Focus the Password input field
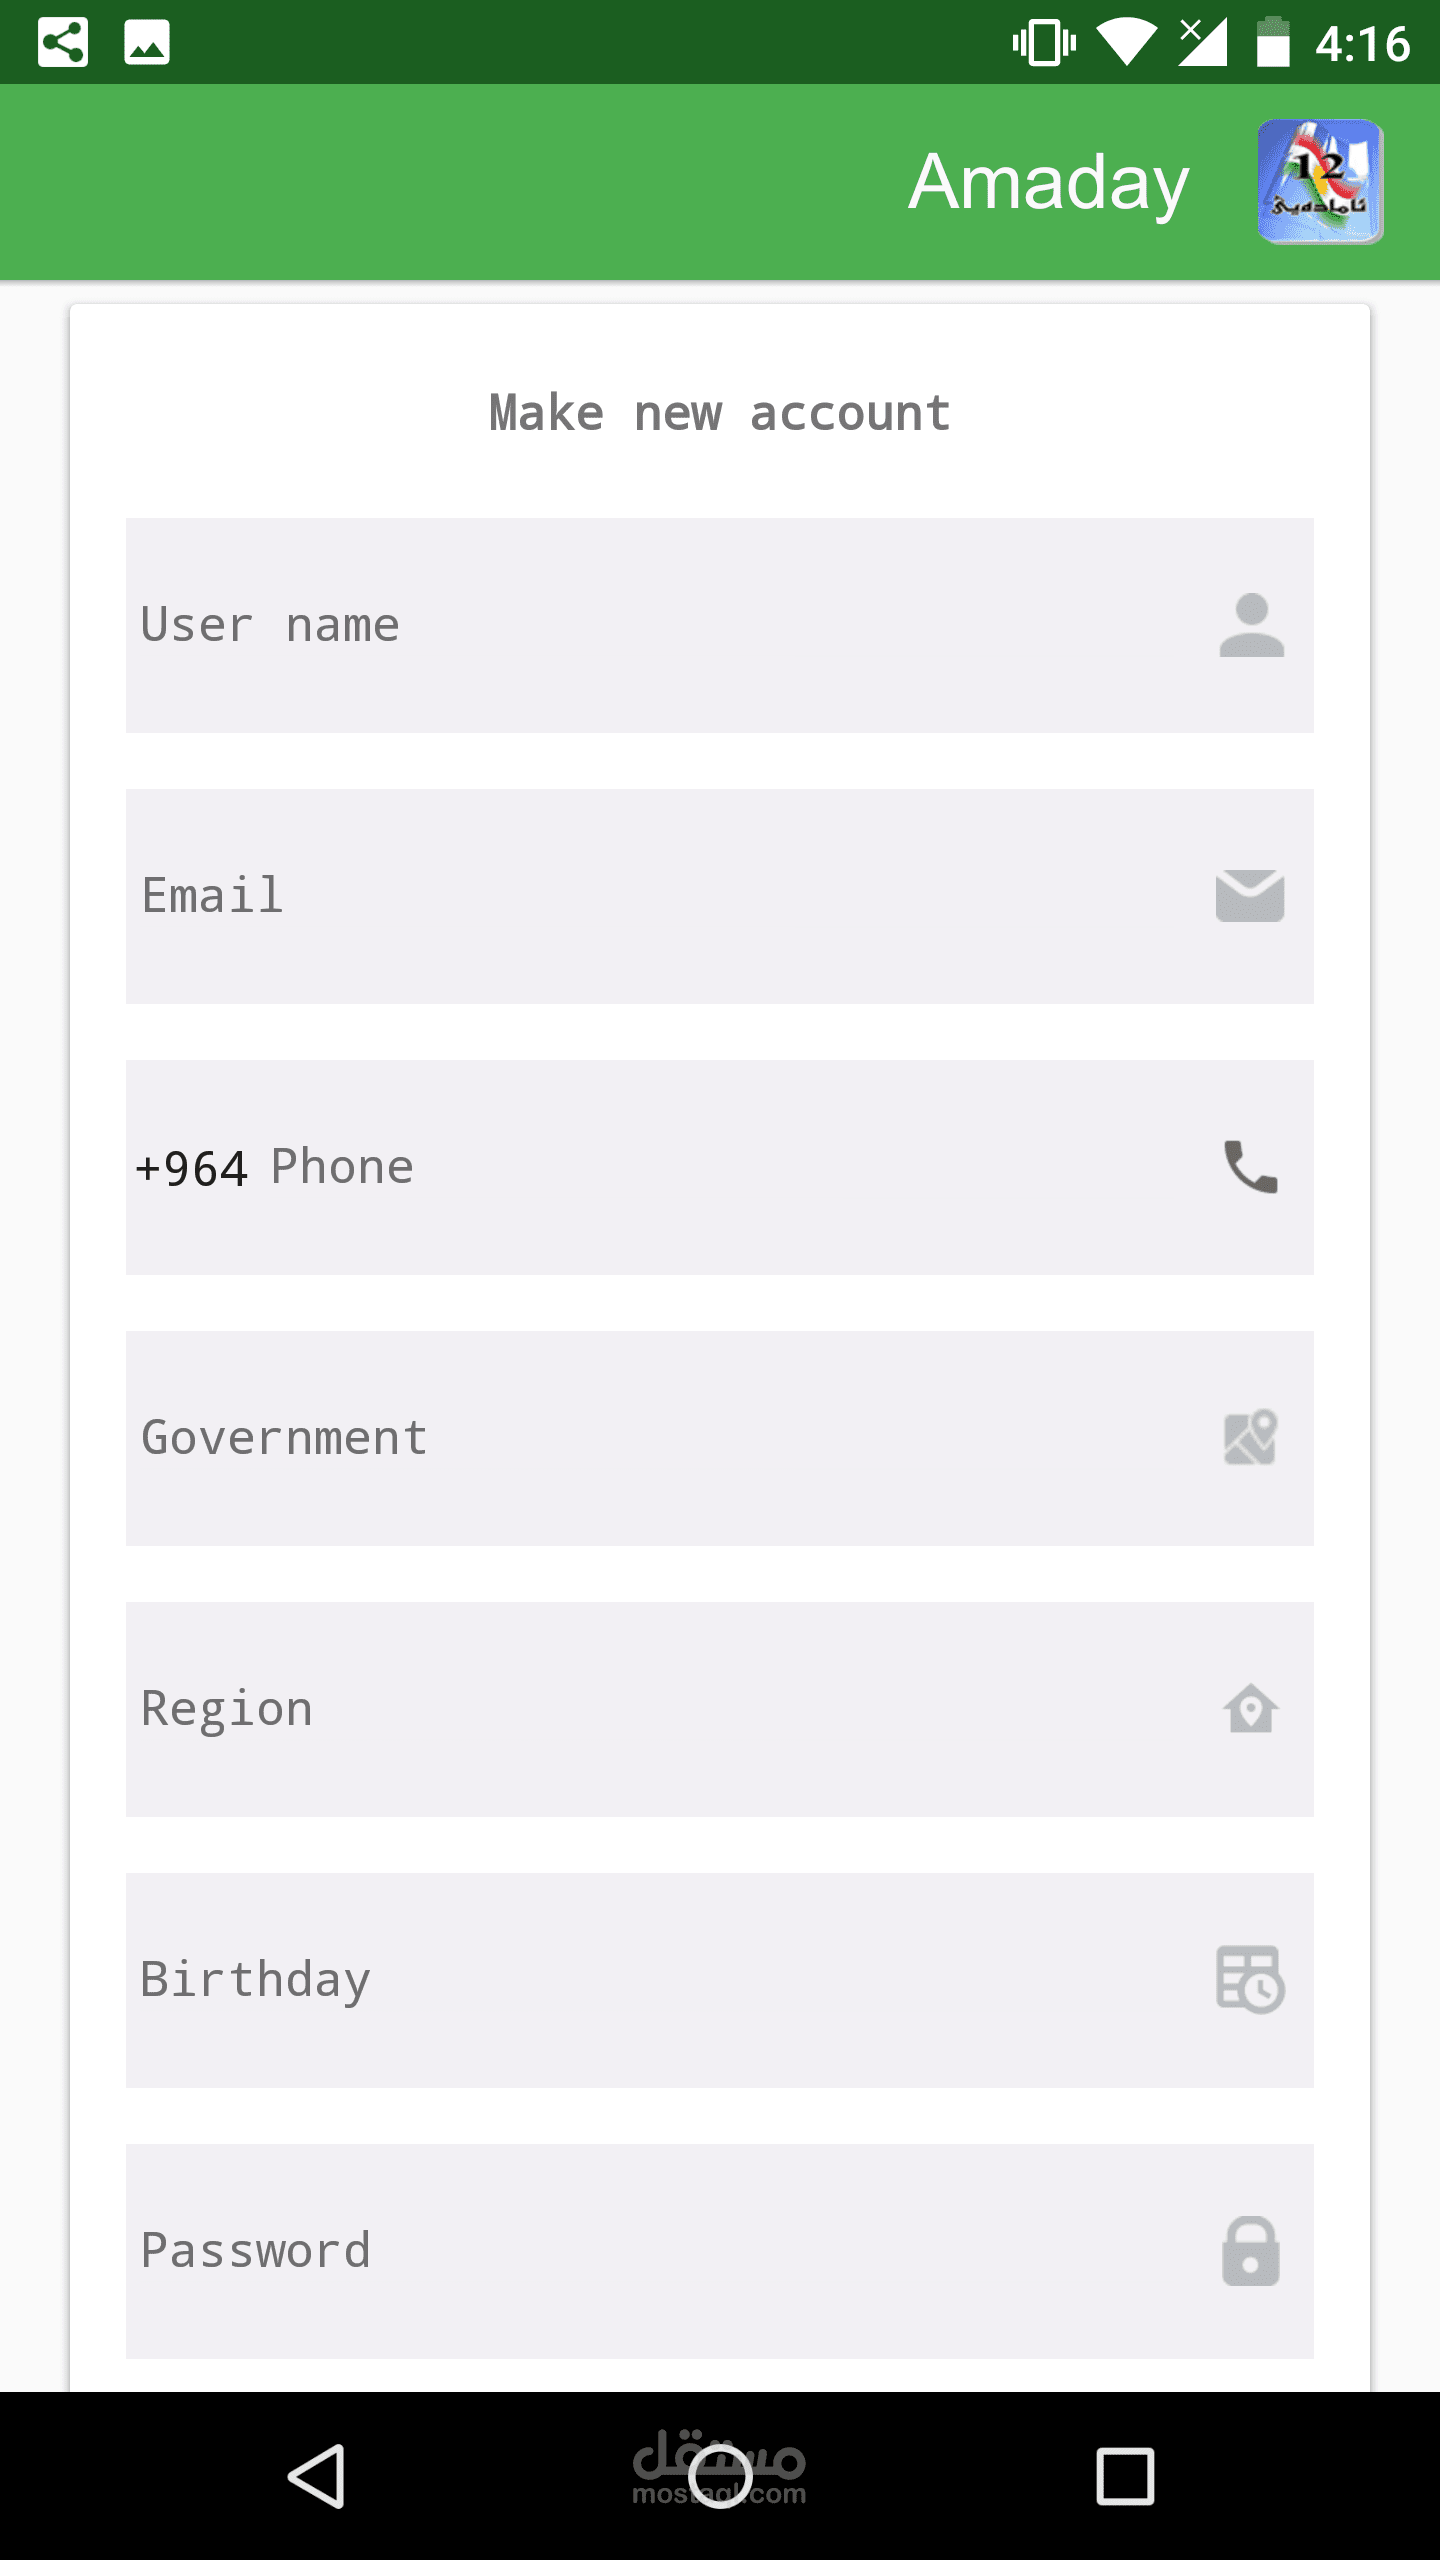Viewport: 1440px width, 2560px height. coord(660,2251)
